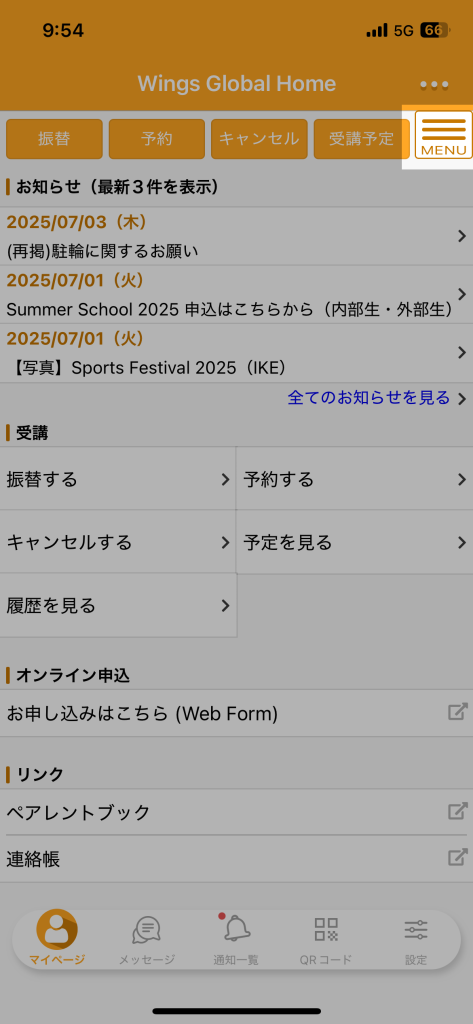Image resolution: width=473 pixels, height=1024 pixels.
Task: Click the 受講予定 button at top
Action: pyautogui.click(x=361, y=139)
